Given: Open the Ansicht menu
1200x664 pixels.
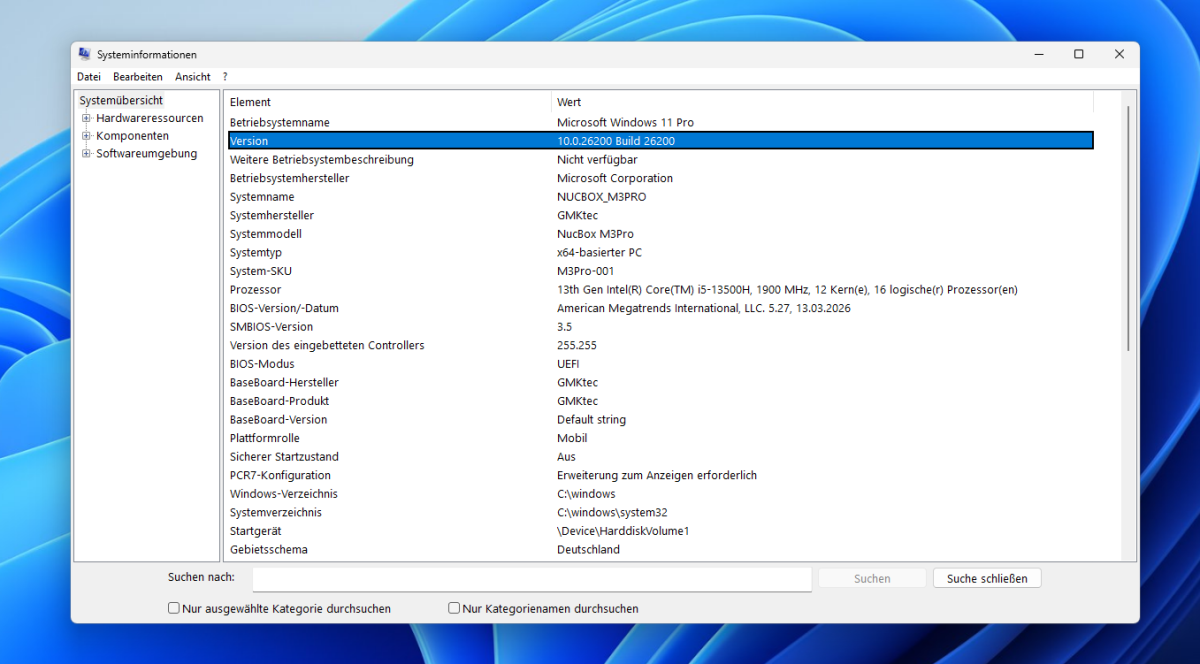Looking at the screenshot, I should (193, 76).
